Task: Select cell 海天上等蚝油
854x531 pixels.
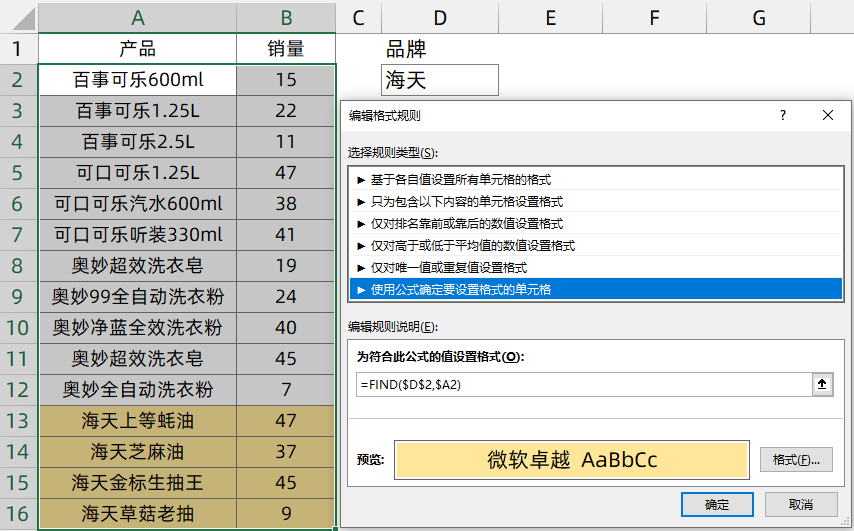Action: pos(137,421)
